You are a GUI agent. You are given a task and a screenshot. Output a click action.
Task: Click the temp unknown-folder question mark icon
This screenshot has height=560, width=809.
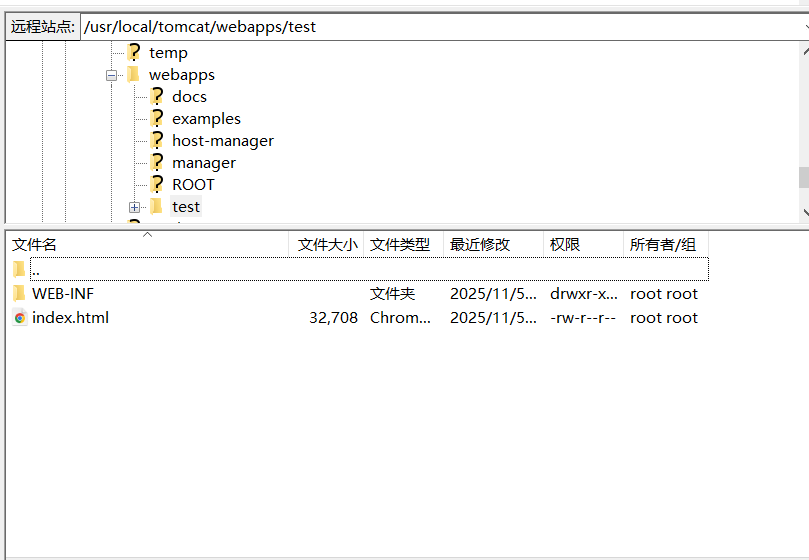coord(134,52)
